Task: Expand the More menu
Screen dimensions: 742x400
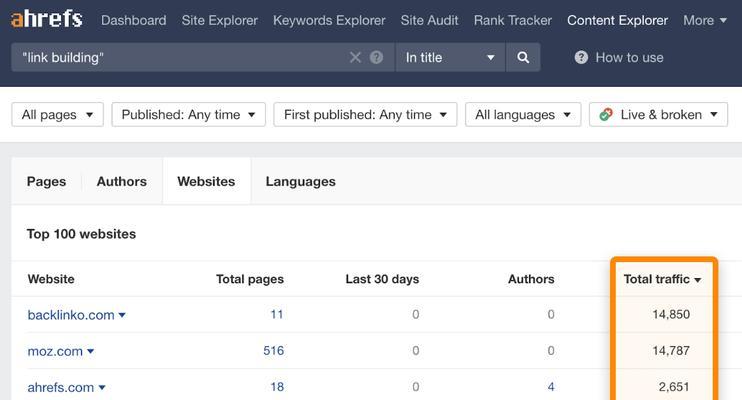Action: [705, 20]
